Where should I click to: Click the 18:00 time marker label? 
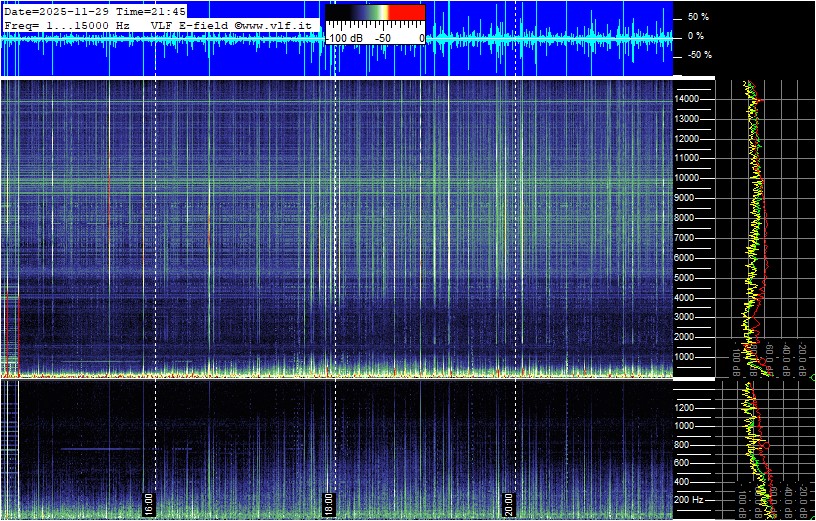(329, 502)
